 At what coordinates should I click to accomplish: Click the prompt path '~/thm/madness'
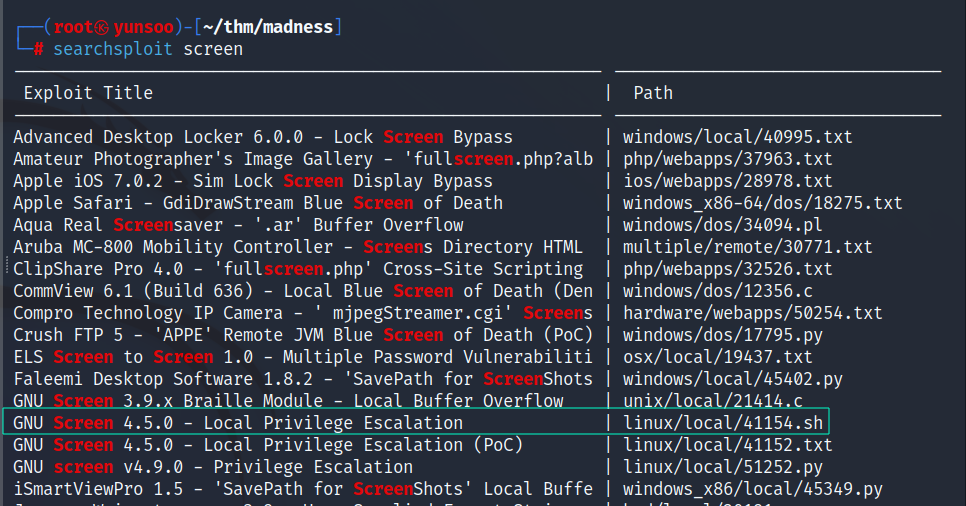pyautogui.click(x=268, y=27)
